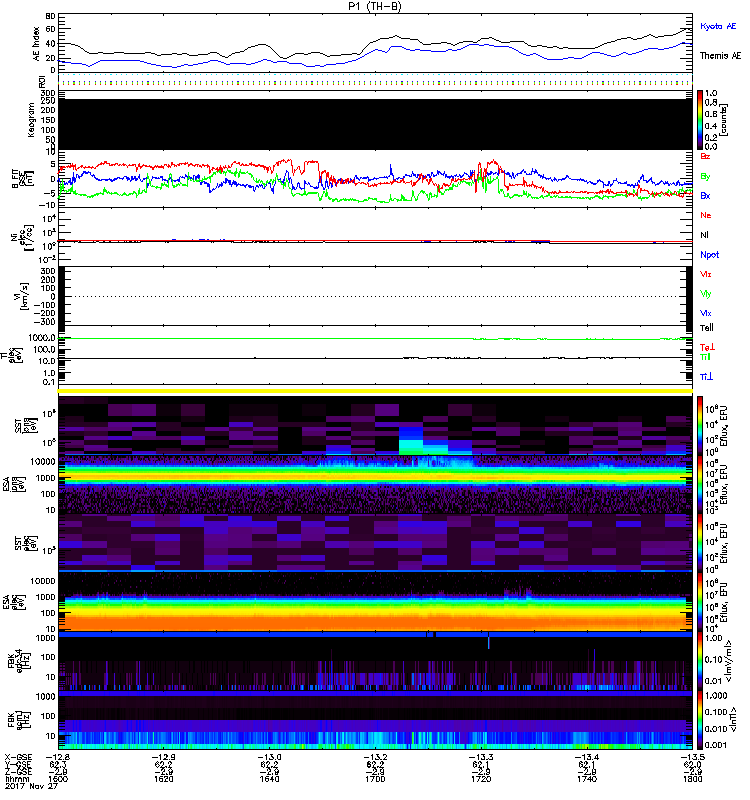Click the X-GSE value -13.3
This screenshot has height=800, width=750.
tap(481, 757)
